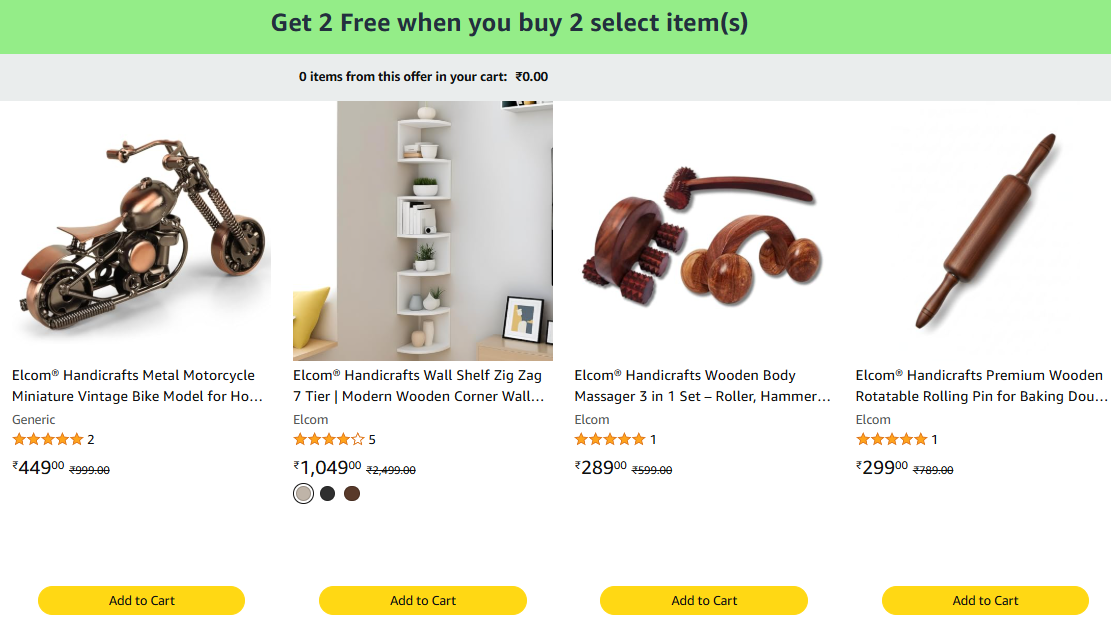The image size is (1111, 628).
Task: Click the body massager's star rating
Action: point(610,440)
